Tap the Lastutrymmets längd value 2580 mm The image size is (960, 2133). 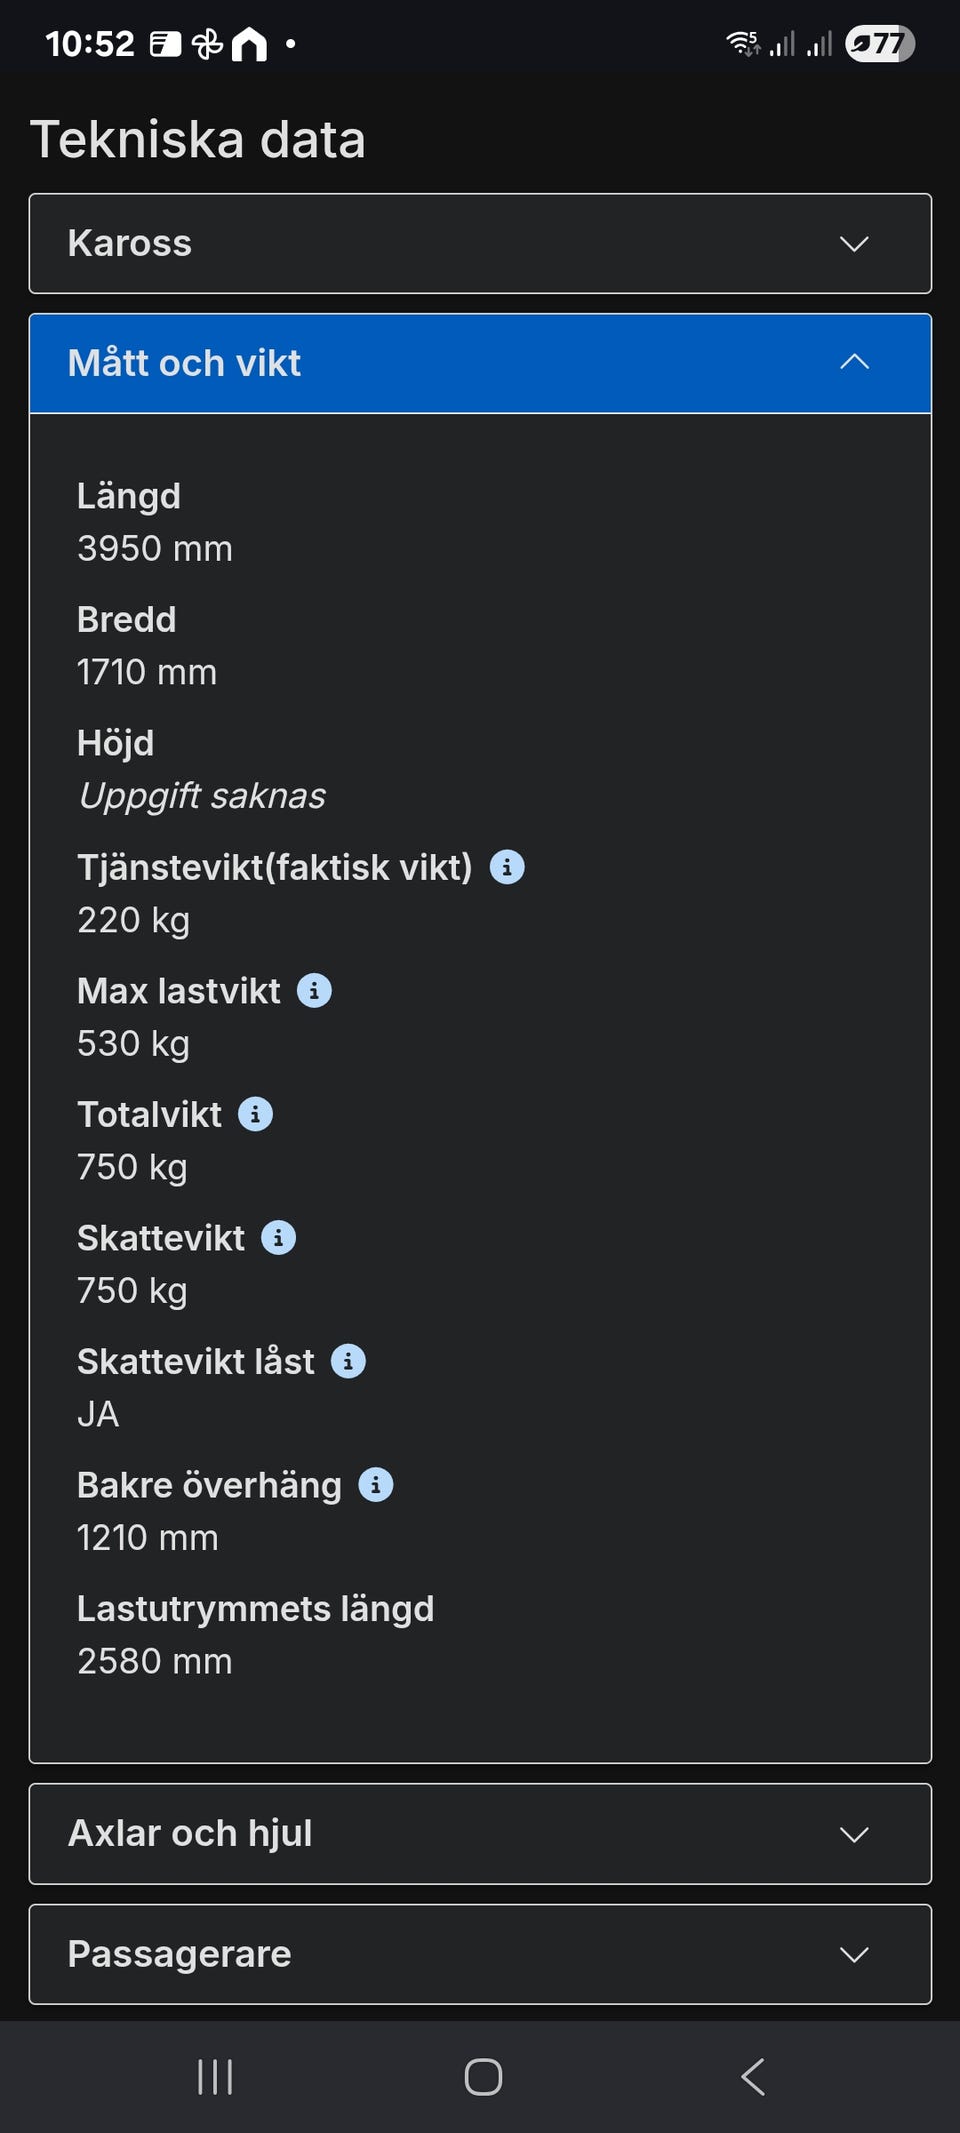(x=155, y=1661)
